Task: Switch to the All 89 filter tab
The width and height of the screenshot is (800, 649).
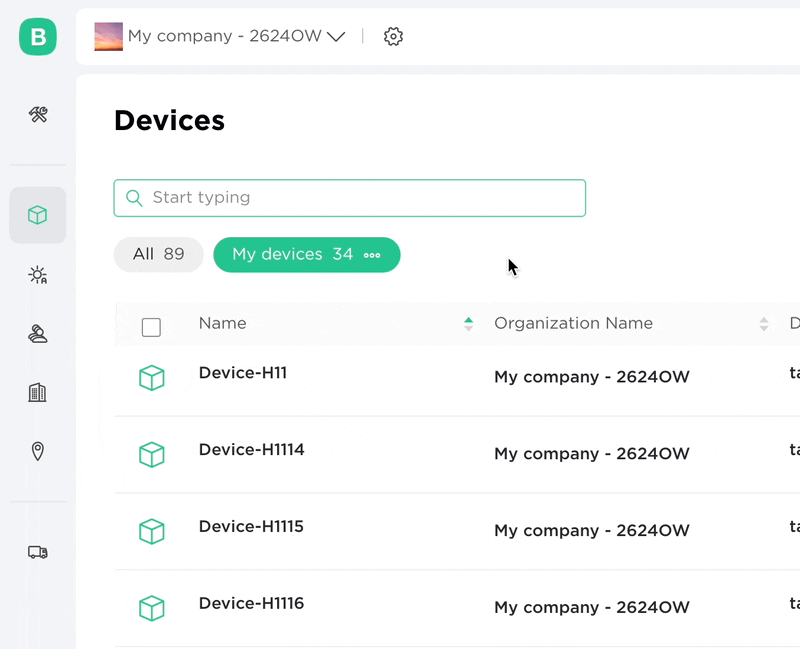Action: click(158, 255)
